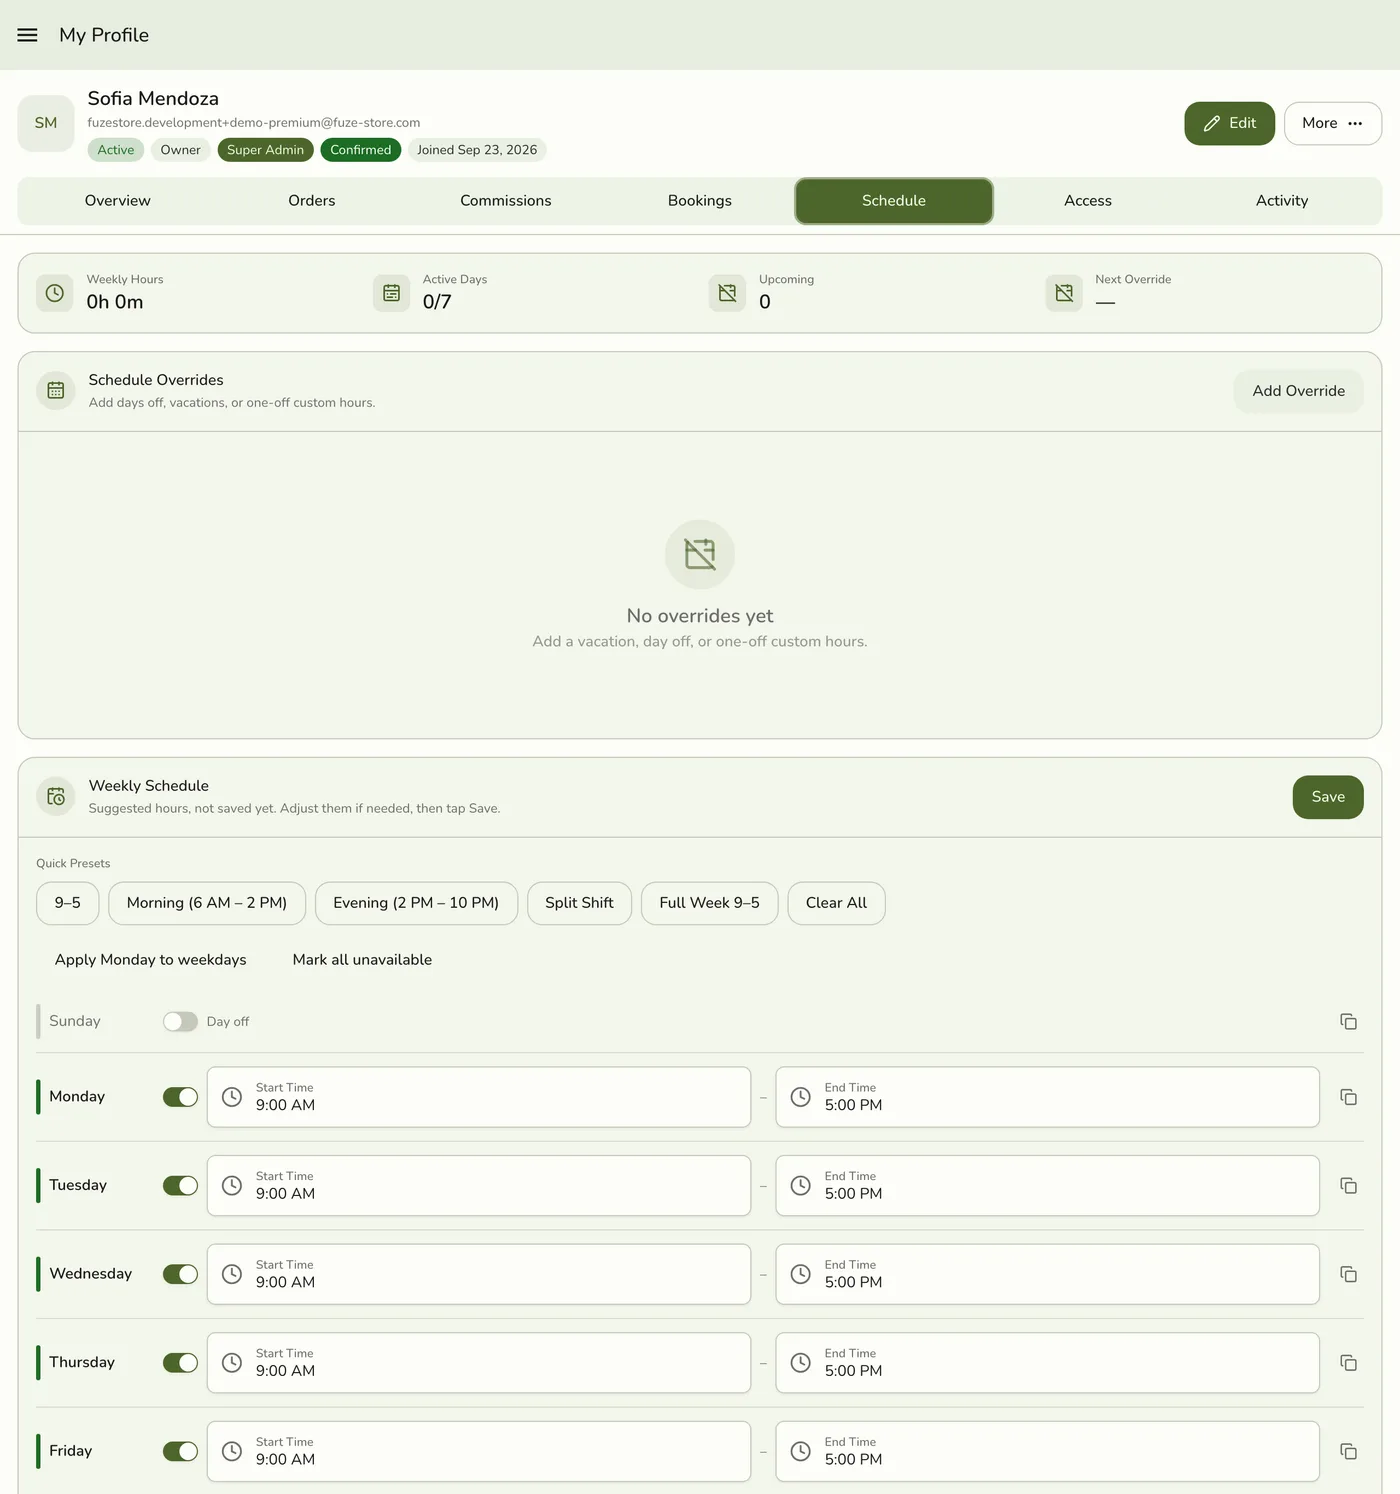Open Monday's Start Time picker
The image size is (1400, 1494).
tap(479, 1097)
